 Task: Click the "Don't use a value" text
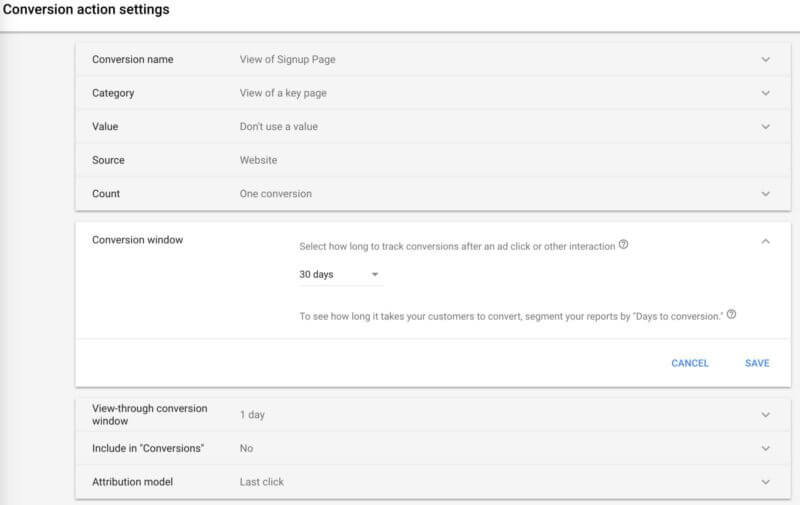click(x=279, y=127)
